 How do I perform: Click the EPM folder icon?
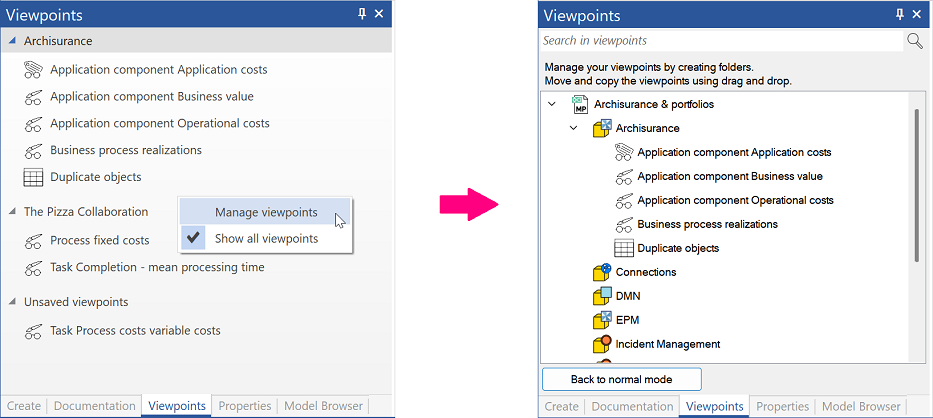coord(602,320)
